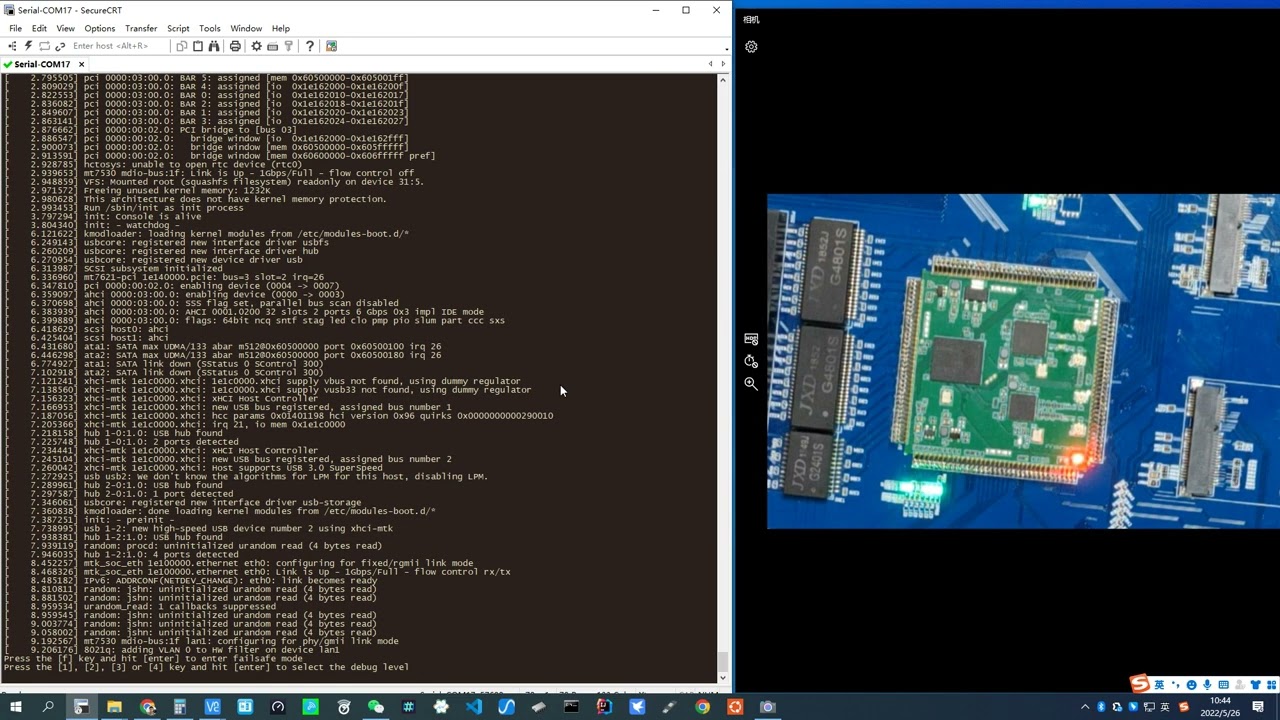Open the Options menu

click(99, 28)
